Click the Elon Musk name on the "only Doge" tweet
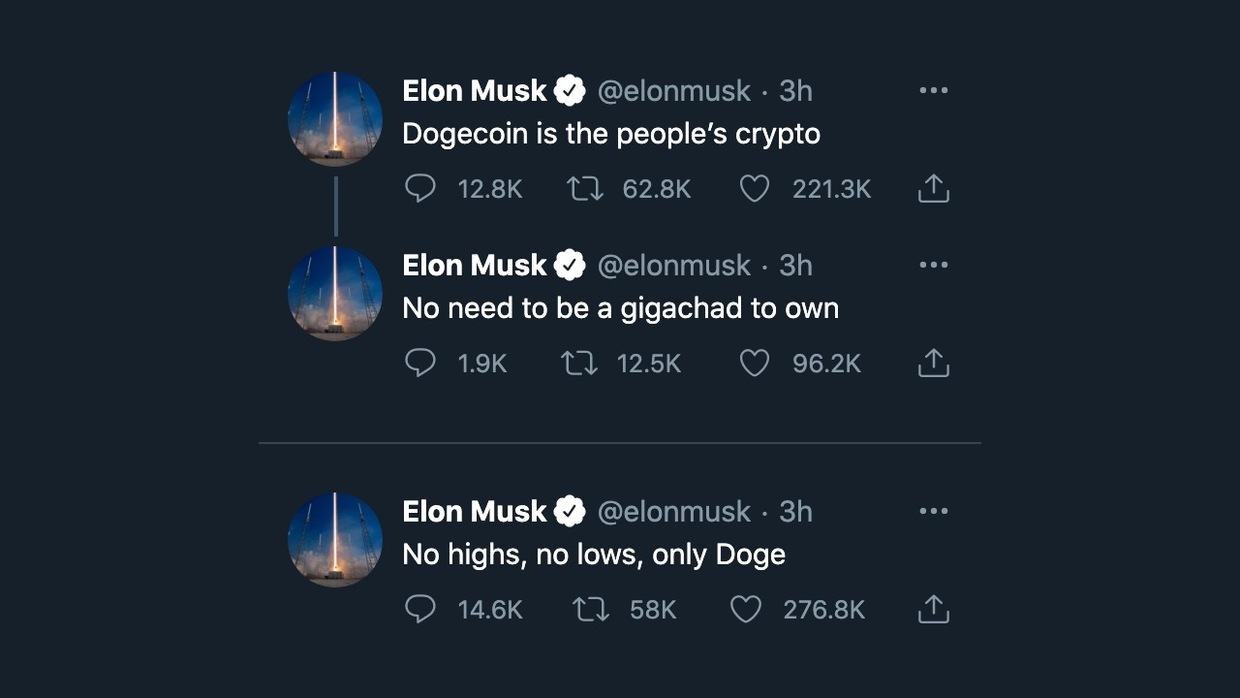Image resolution: width=1240 pixels, height=698 pixels. (x=474, y=511)
